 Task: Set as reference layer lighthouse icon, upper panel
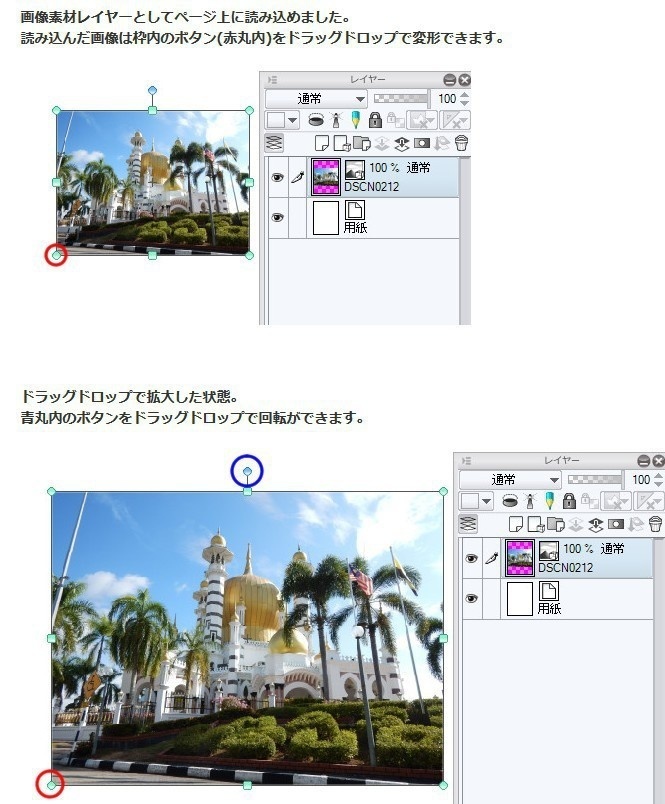pos(336,120)
